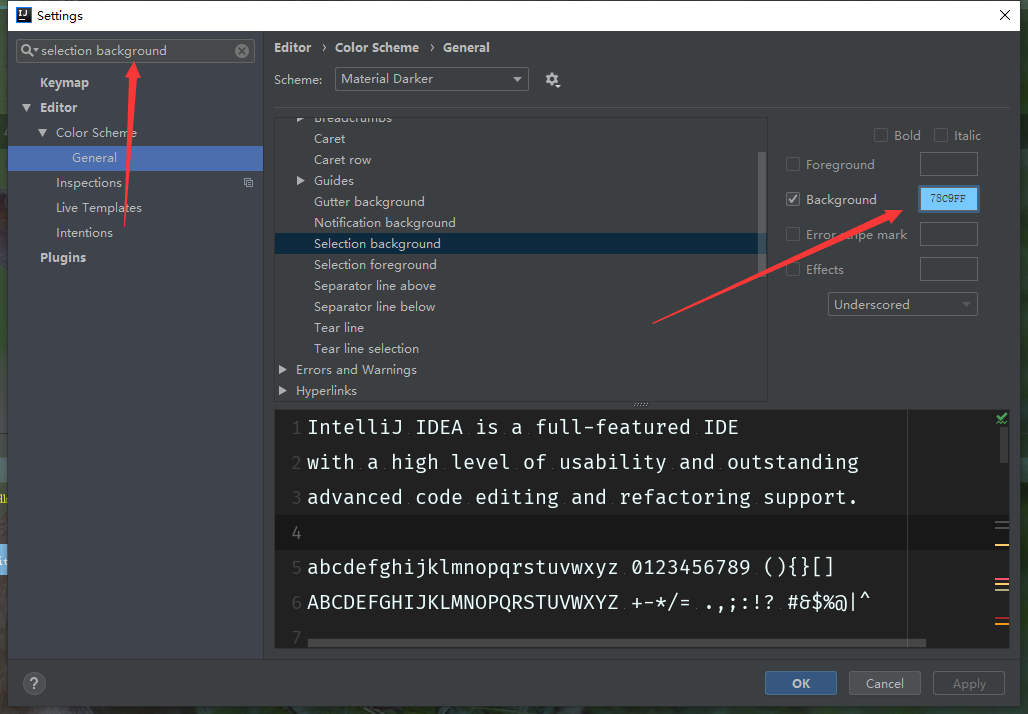Open the Effects color swatch
Viewport: 1028px width, 714px height.
point(949,269)
